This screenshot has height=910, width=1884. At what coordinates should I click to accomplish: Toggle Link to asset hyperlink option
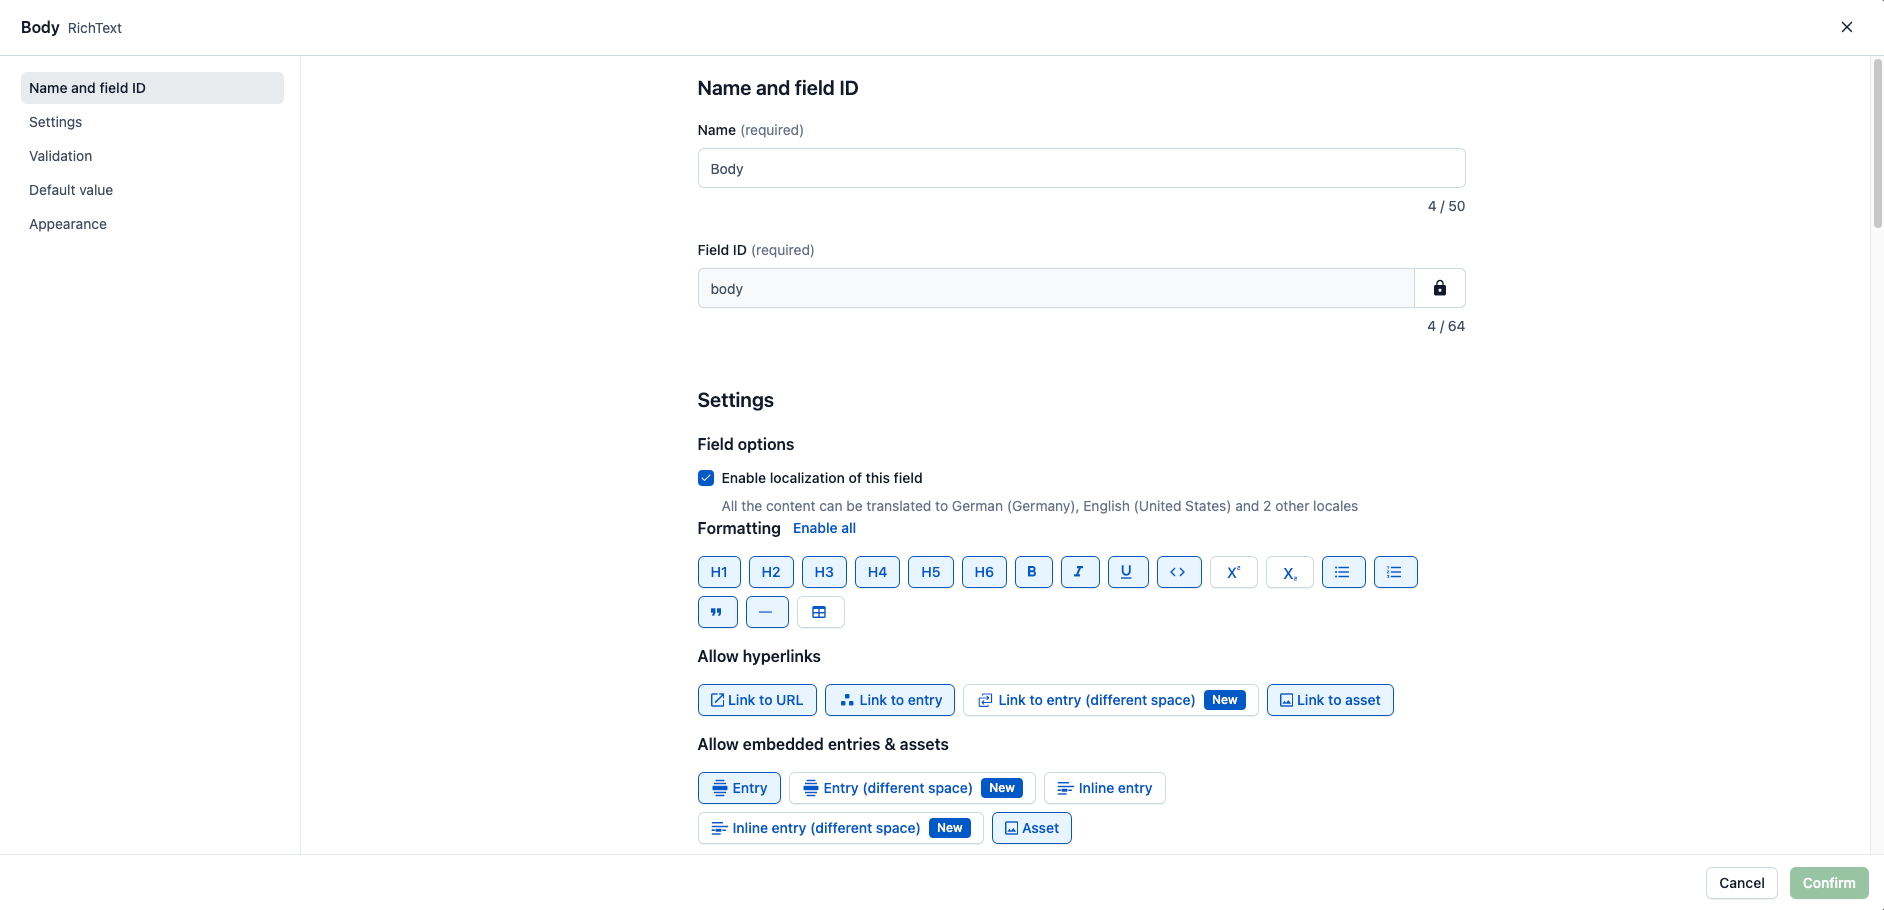[1330, 700]
